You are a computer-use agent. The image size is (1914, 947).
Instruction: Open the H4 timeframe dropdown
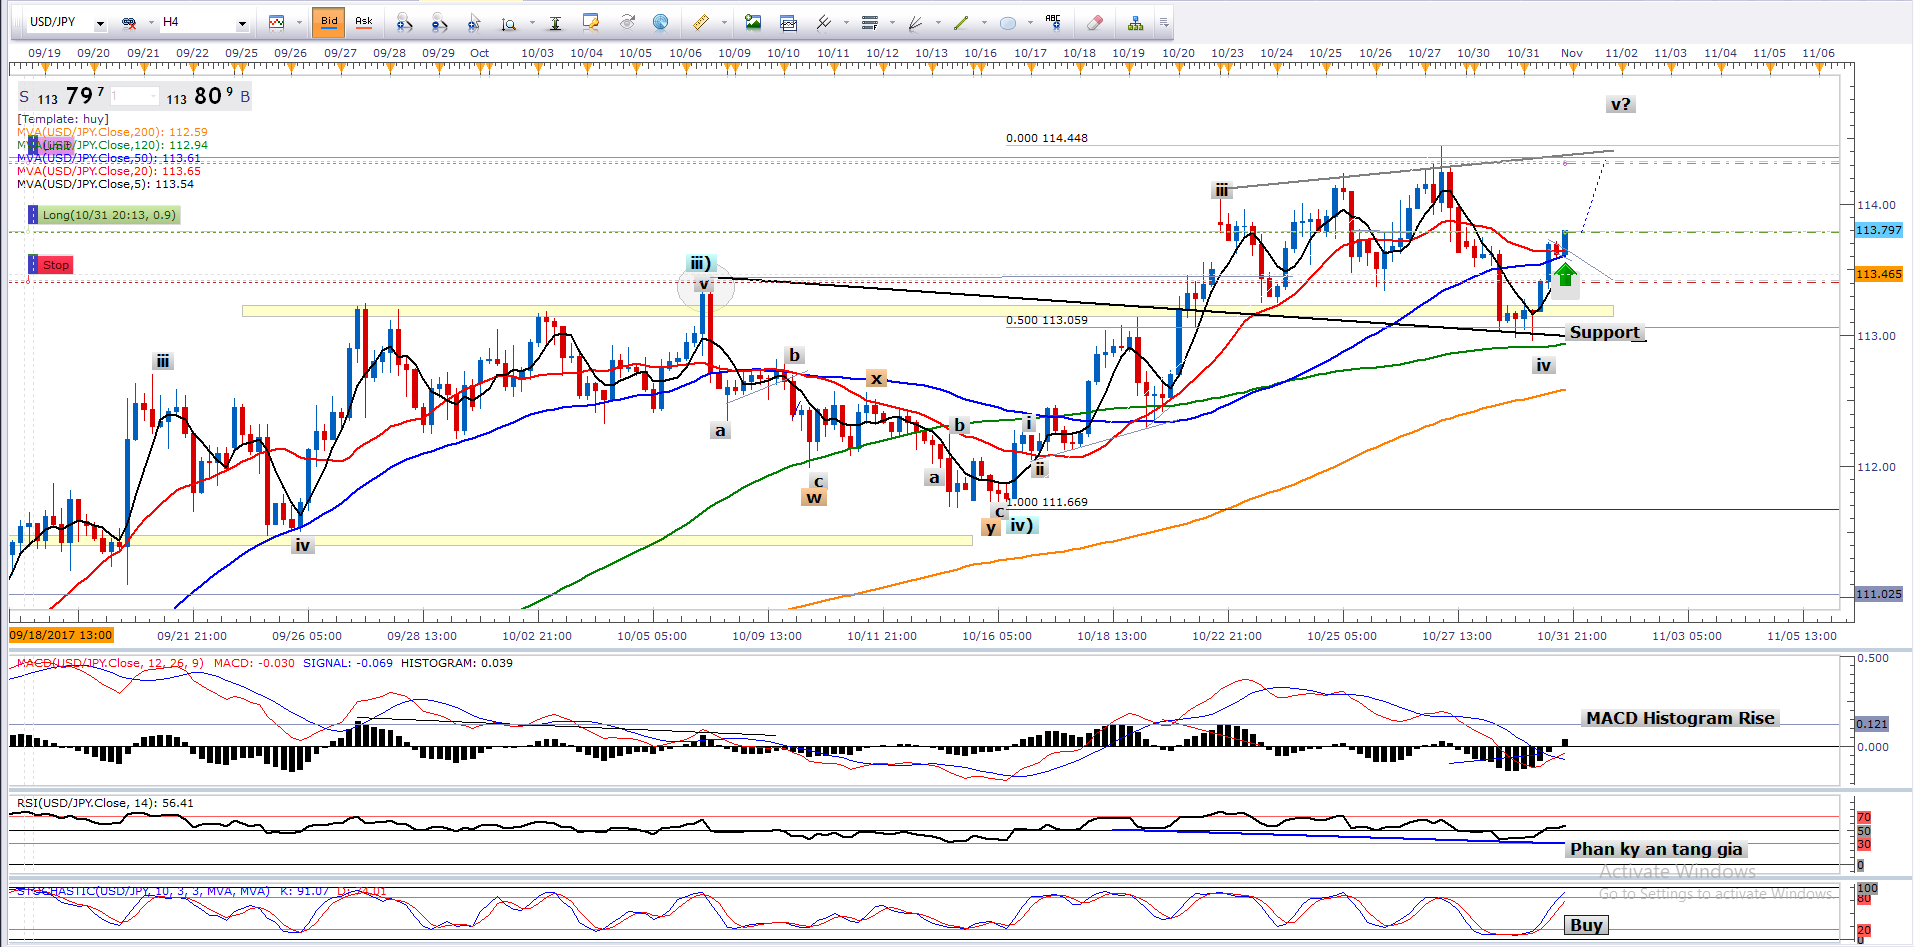pos(242,23)
